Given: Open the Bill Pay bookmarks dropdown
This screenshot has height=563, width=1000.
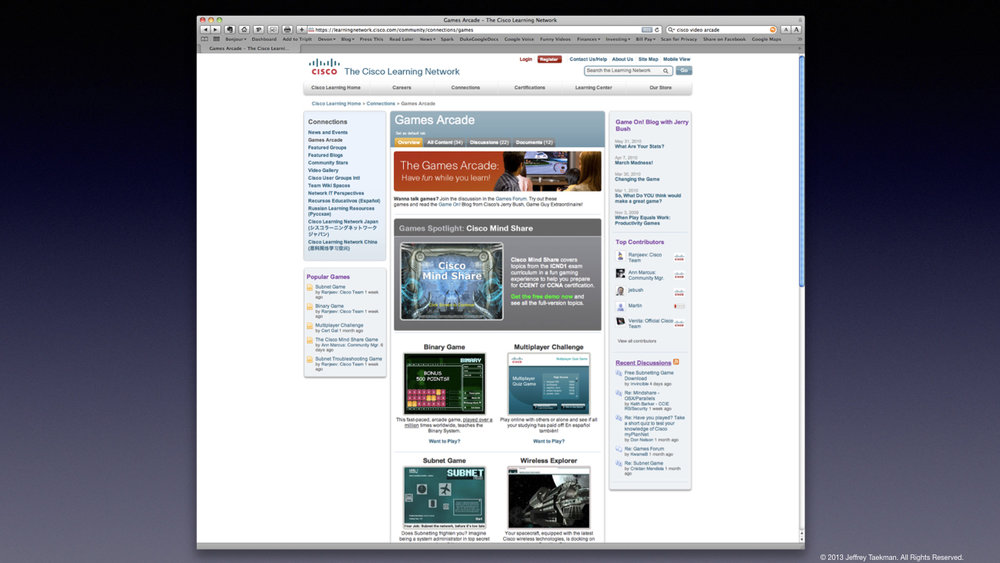Looking at the screenshot, I should [645, 39].
